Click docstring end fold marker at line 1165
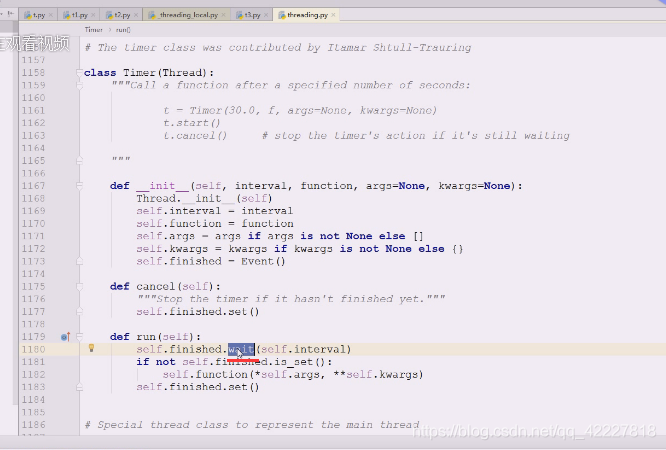This screenshot has width=666, height=450. click(x=79, y=161)
